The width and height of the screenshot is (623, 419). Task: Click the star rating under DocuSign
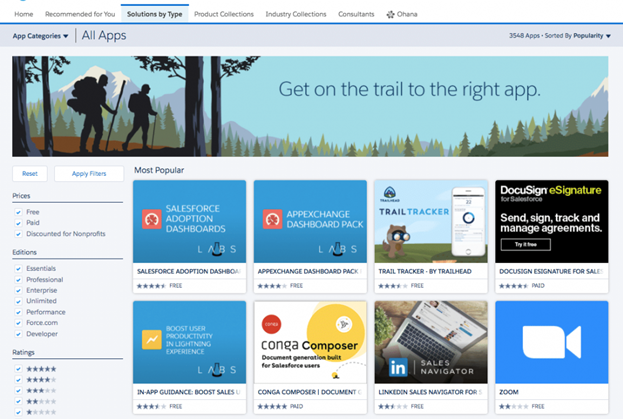[x=514, y=286]
